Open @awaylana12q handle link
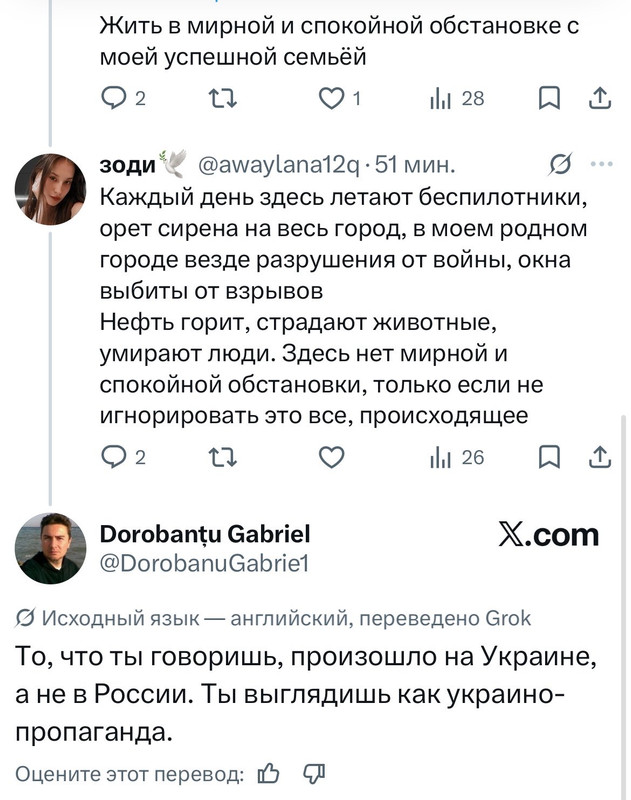 click(279, 164)
